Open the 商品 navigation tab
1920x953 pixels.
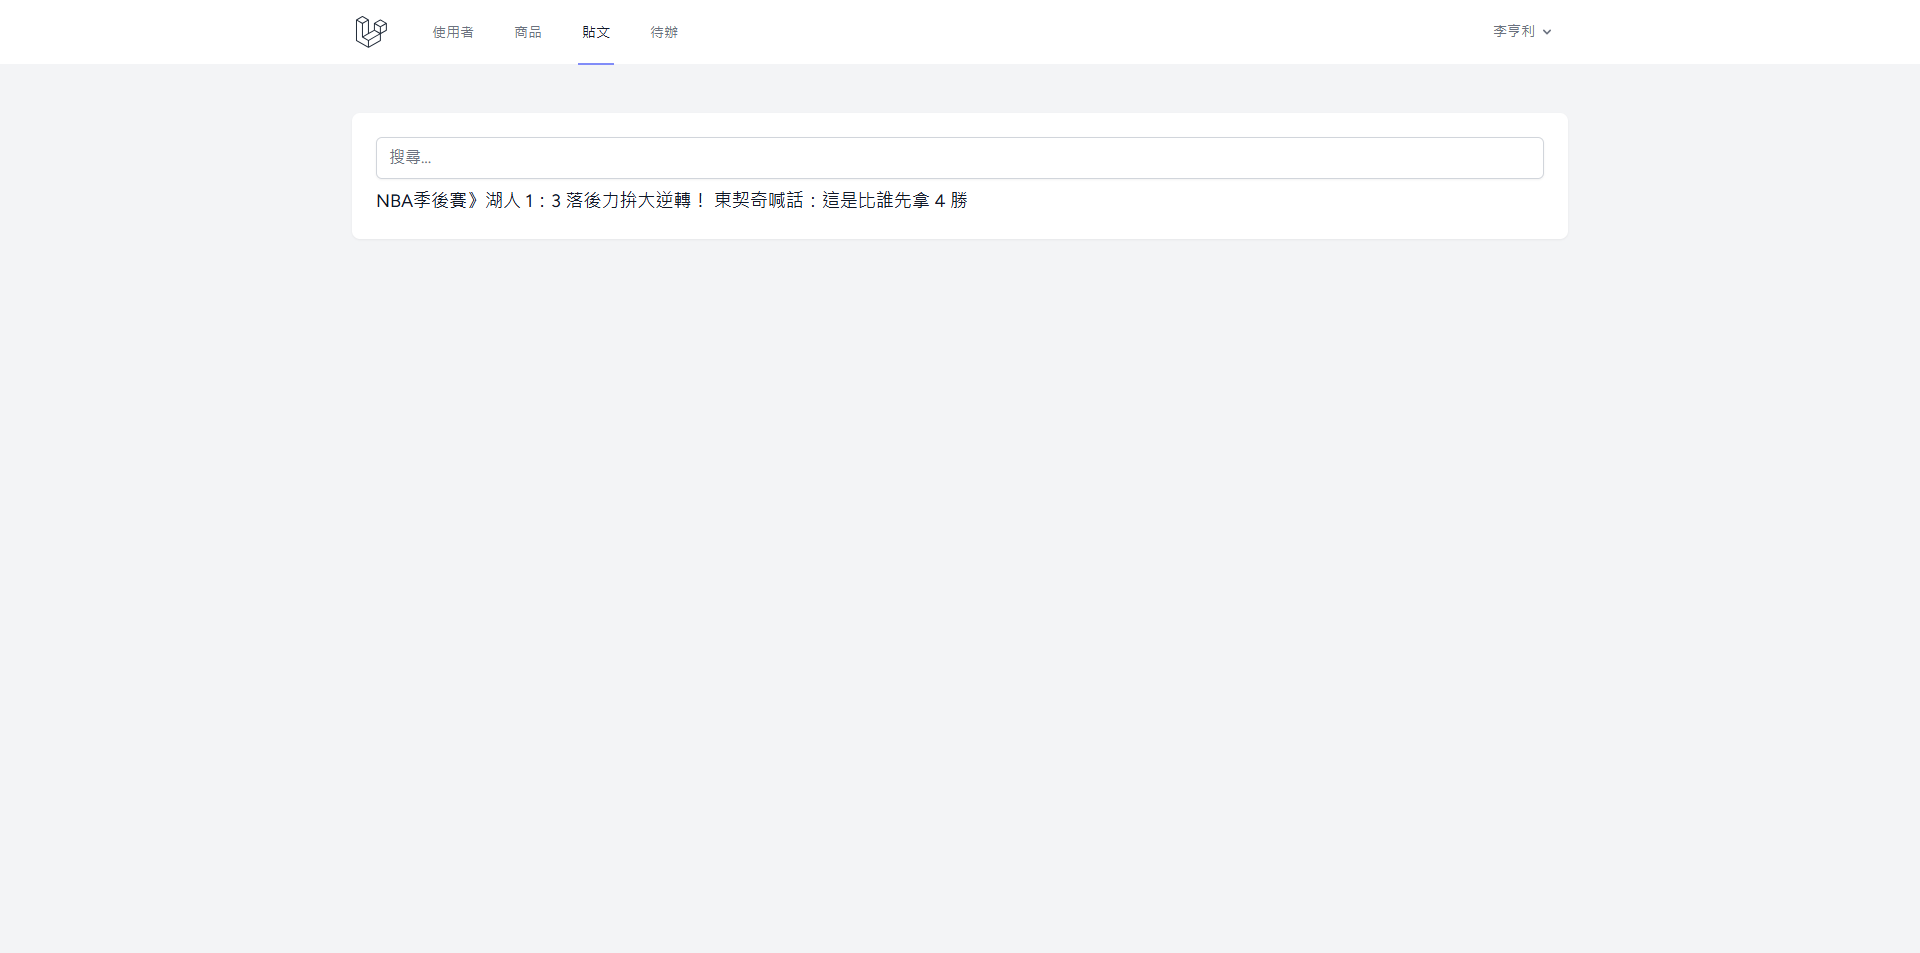528,32
